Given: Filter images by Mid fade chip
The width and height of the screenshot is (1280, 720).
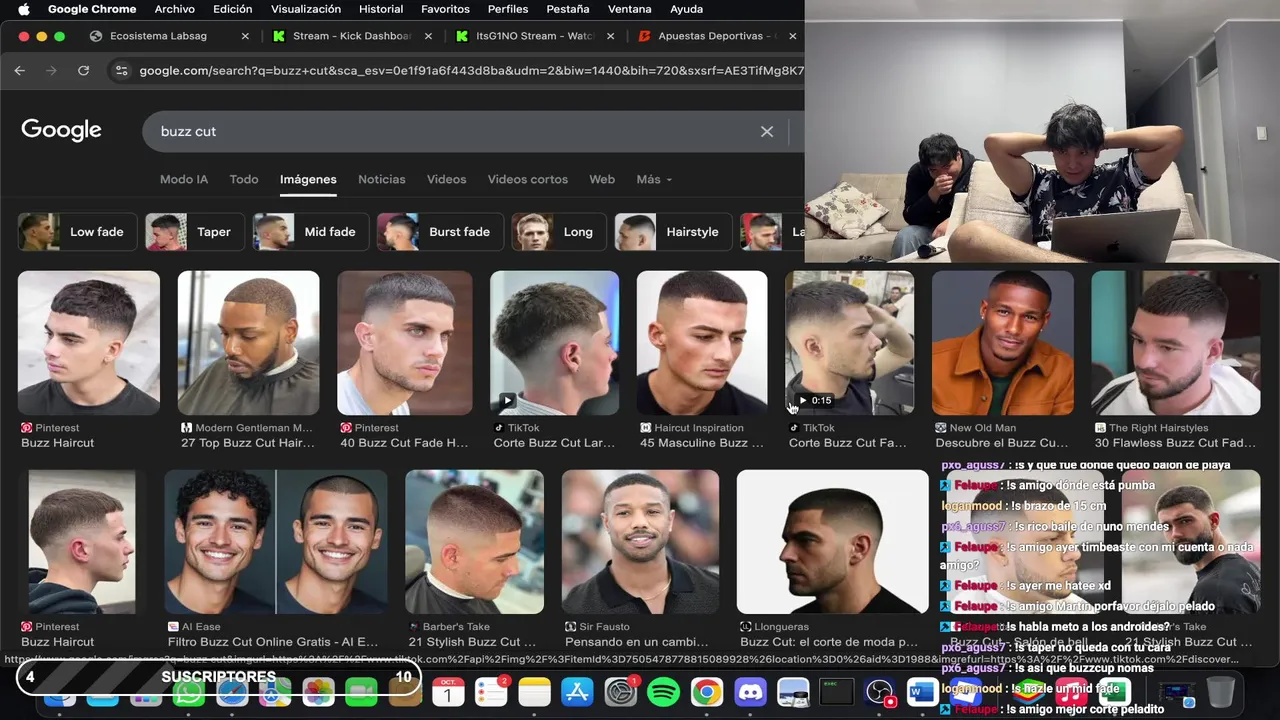Looking at the screenshot, I should (310, 232).
